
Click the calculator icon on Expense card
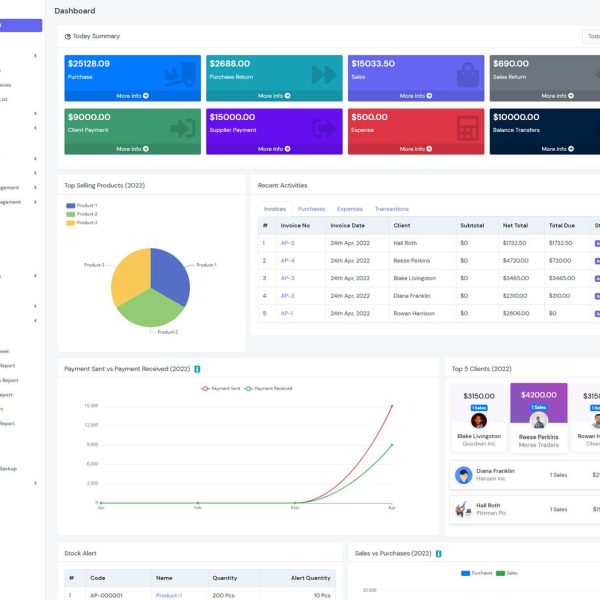click(467, 128)
